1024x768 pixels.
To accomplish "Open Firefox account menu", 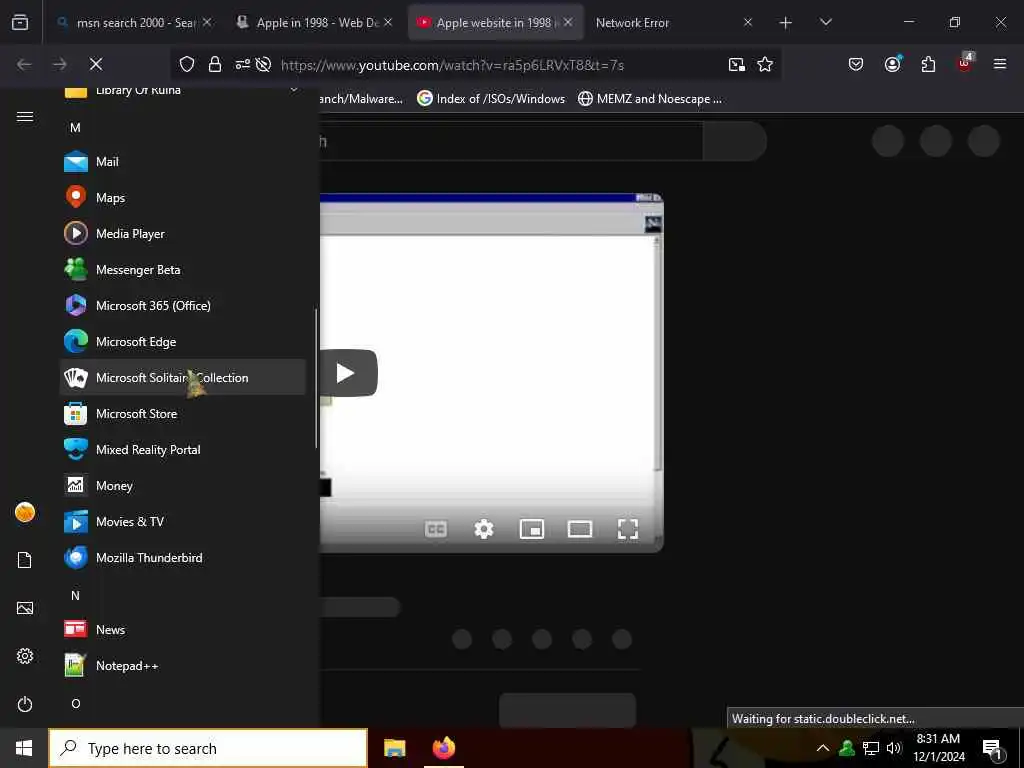I will 892,64.
